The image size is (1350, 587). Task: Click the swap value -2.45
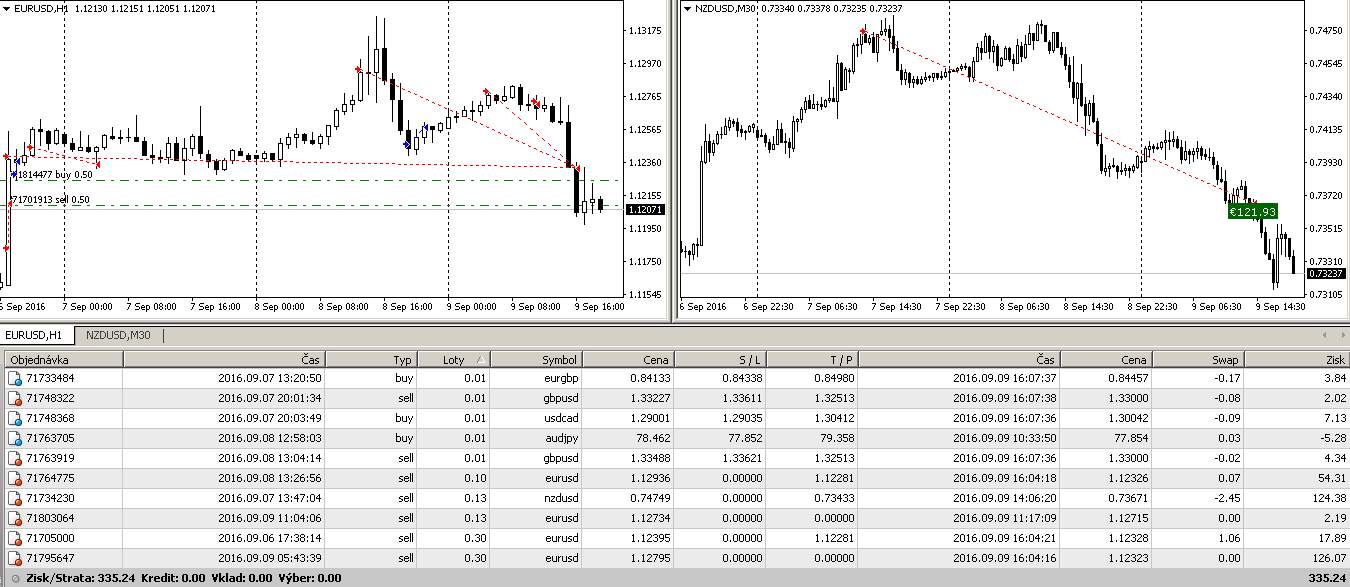pyautogui.click(x=1225, y=499)
